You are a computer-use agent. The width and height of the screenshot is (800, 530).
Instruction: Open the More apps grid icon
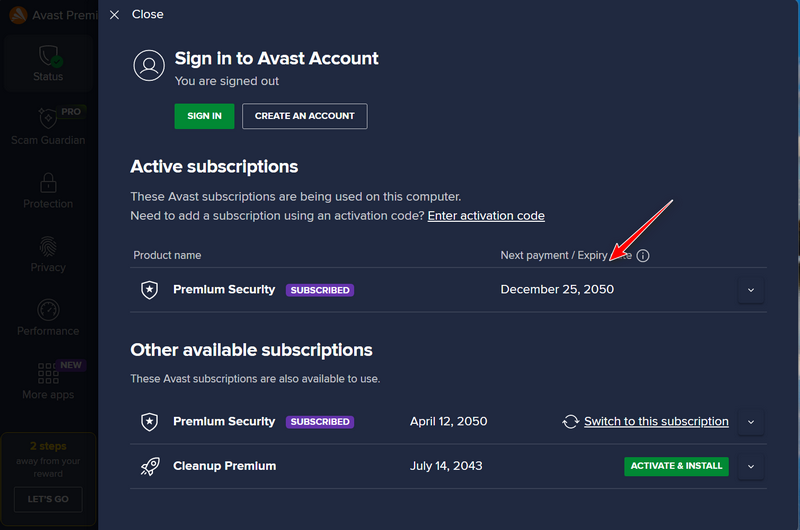point(47,373)
